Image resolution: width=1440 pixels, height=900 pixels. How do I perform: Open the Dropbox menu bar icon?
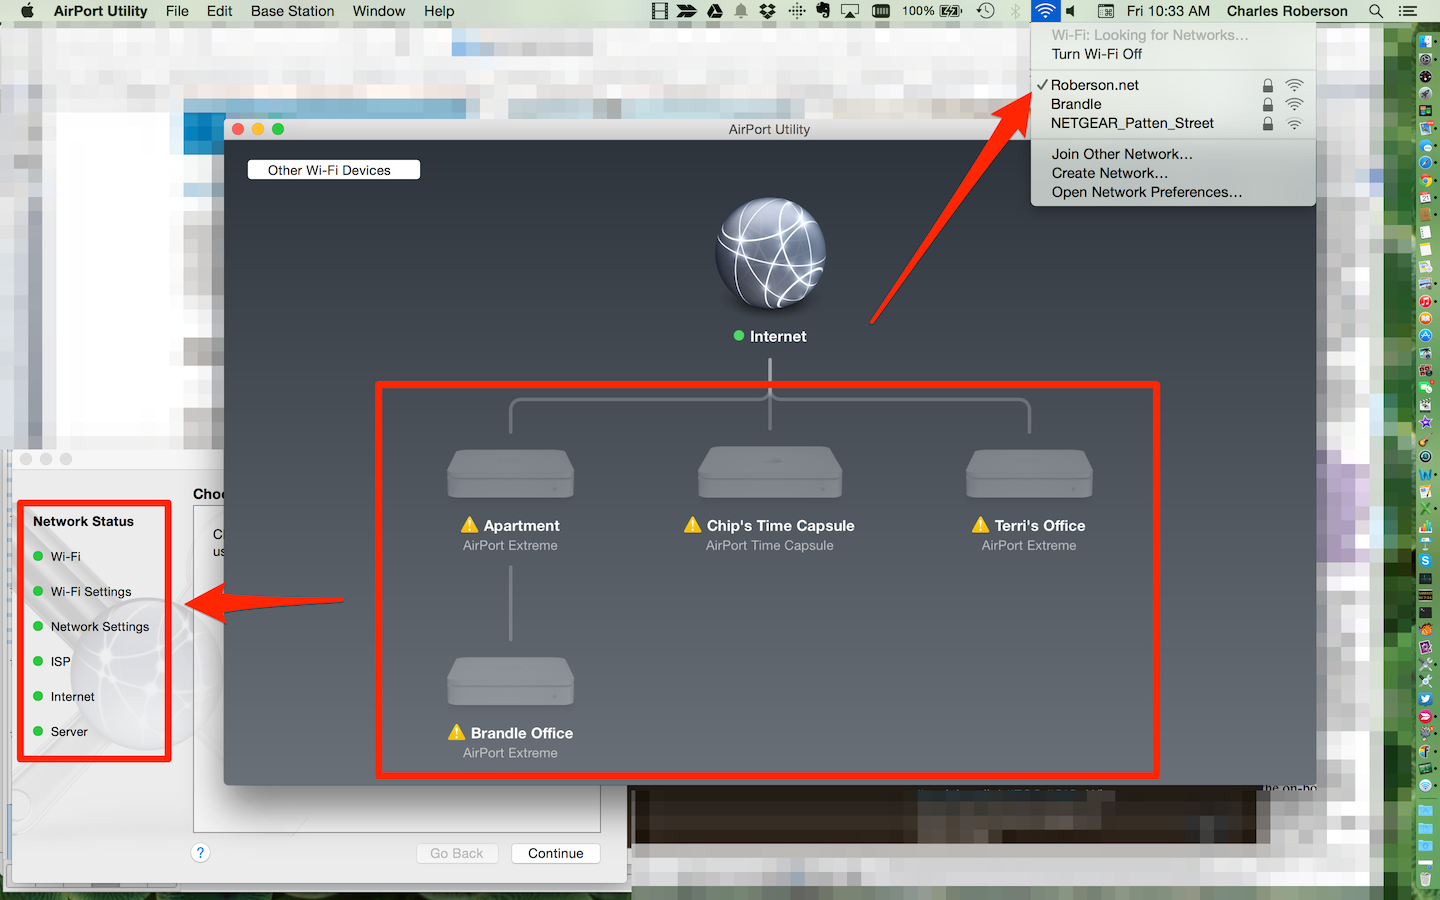767,11
